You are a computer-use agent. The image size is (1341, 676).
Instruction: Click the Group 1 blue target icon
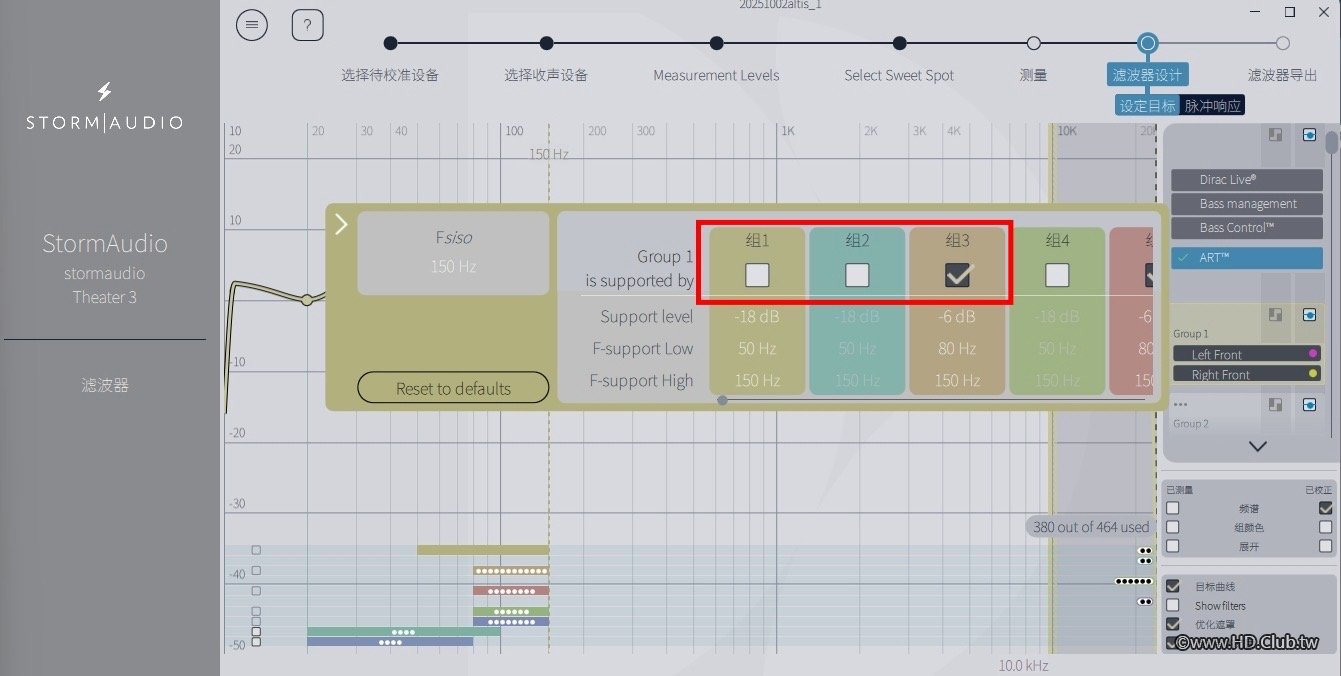click(x=1309, y=315)
